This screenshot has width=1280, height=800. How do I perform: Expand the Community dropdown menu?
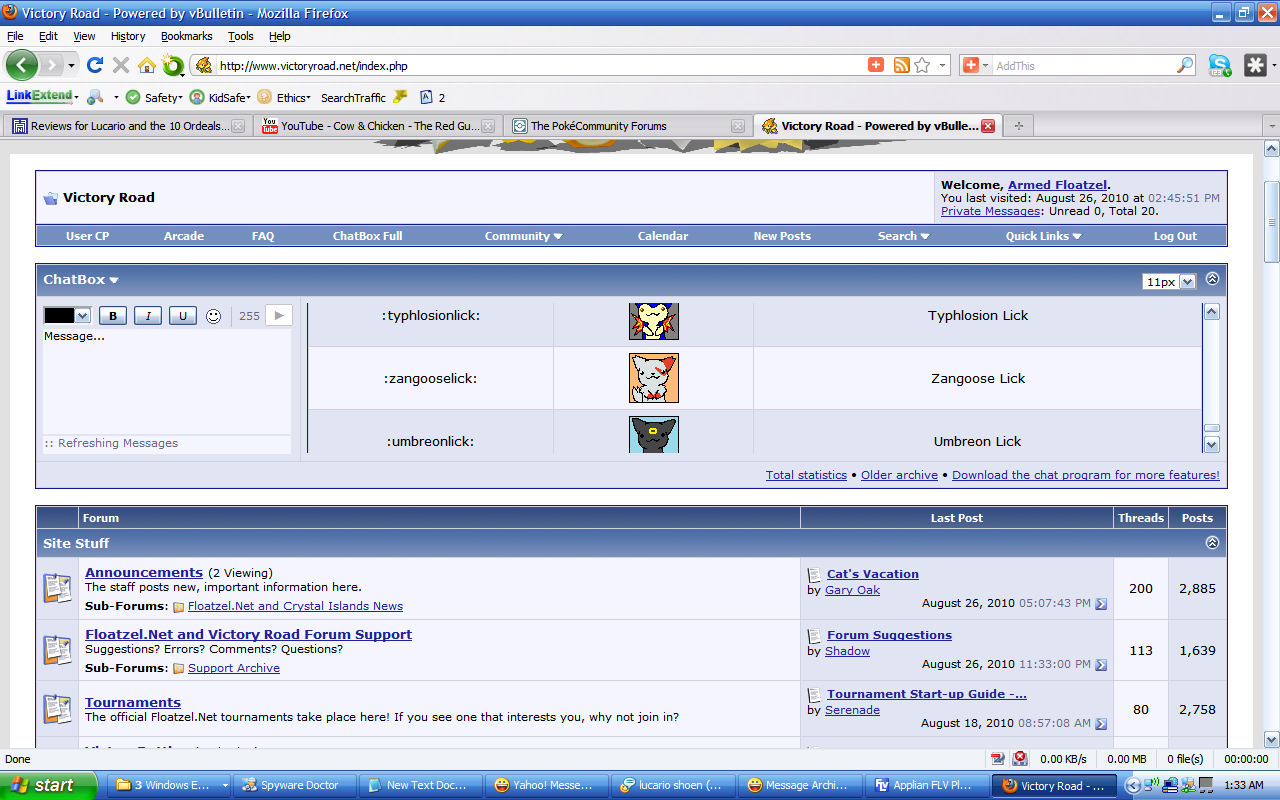[523, 236]
